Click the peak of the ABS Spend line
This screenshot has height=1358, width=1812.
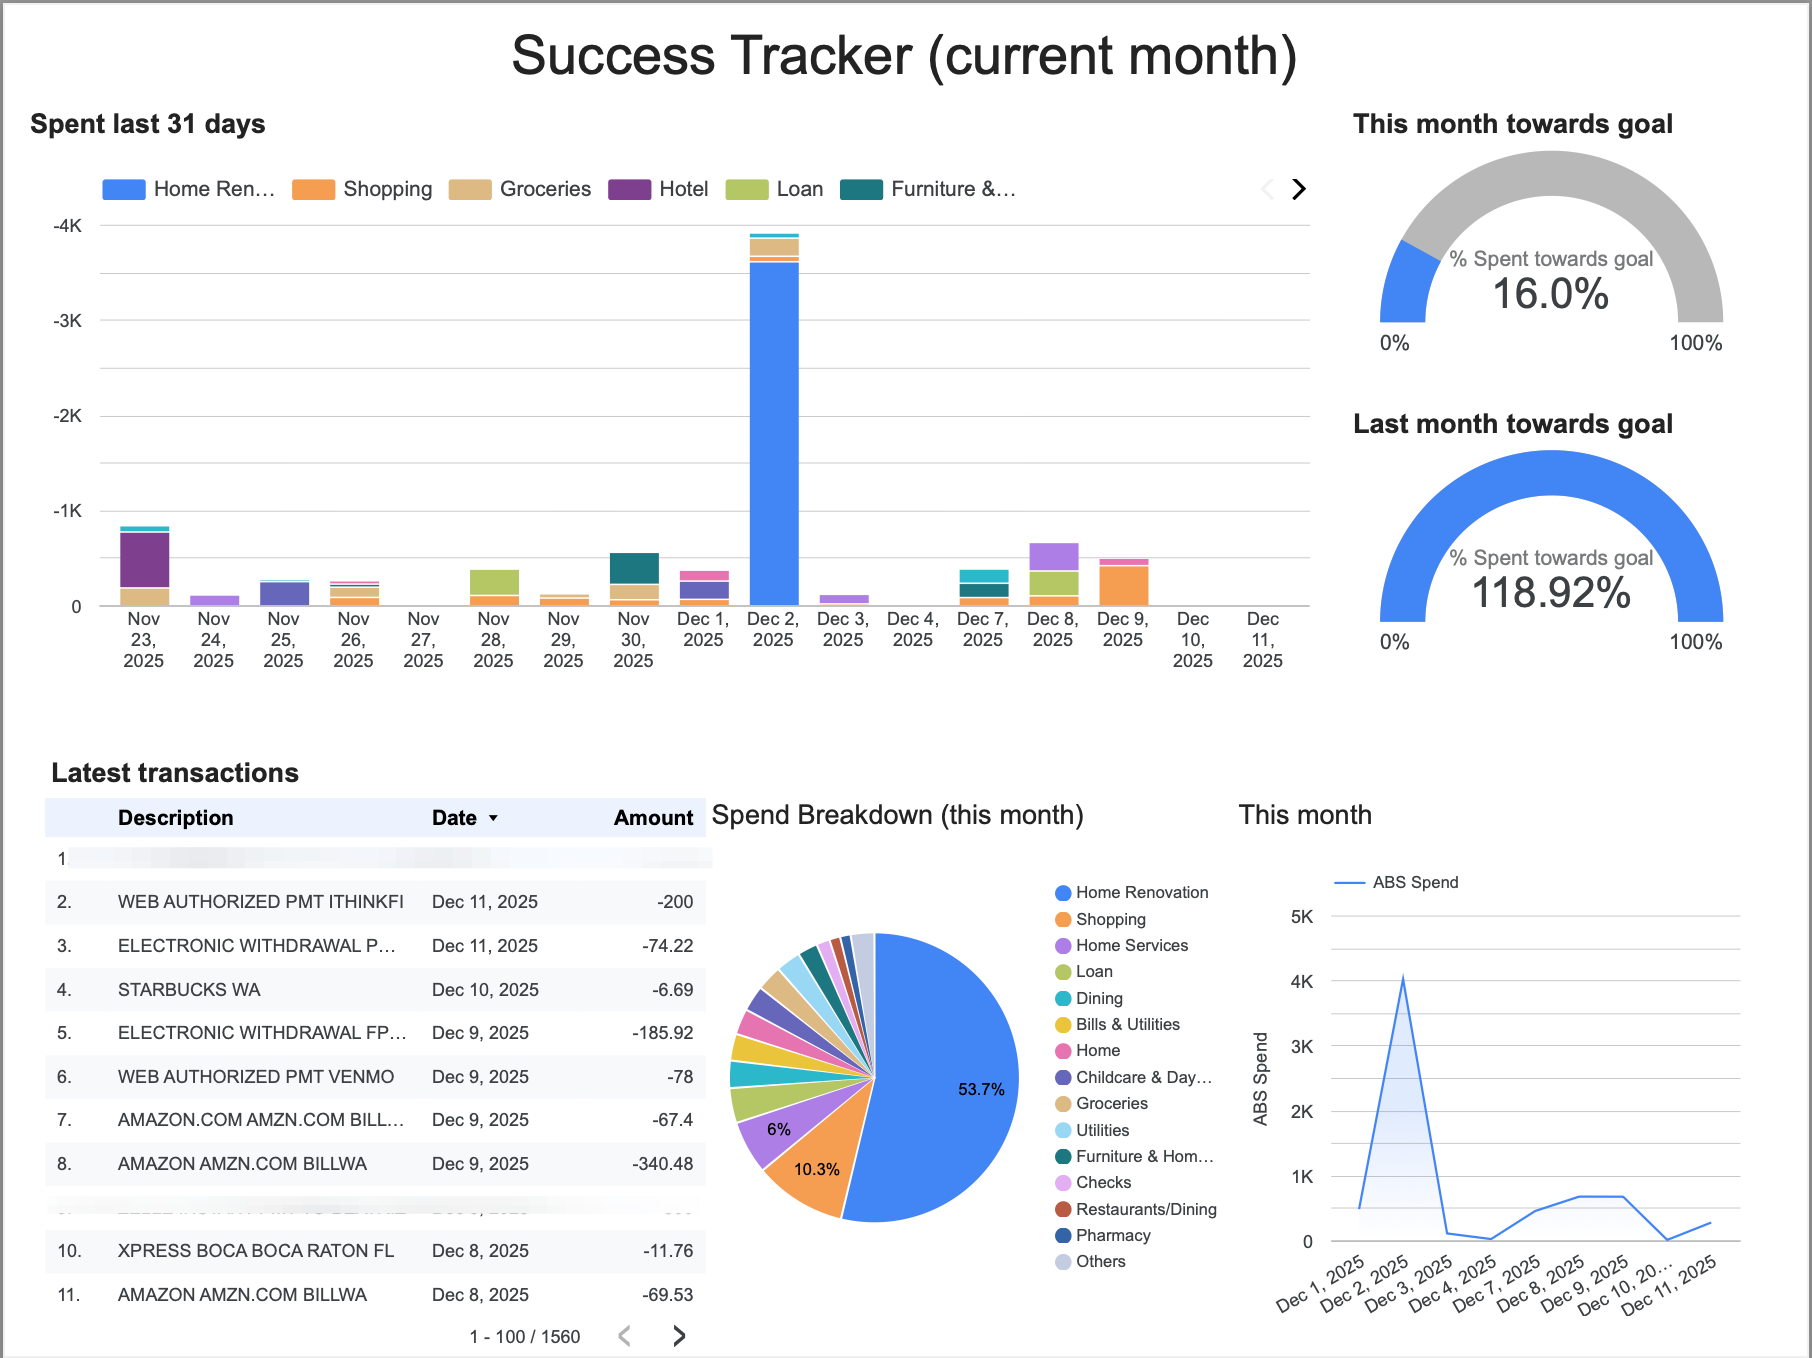[x=1403, y=977]
